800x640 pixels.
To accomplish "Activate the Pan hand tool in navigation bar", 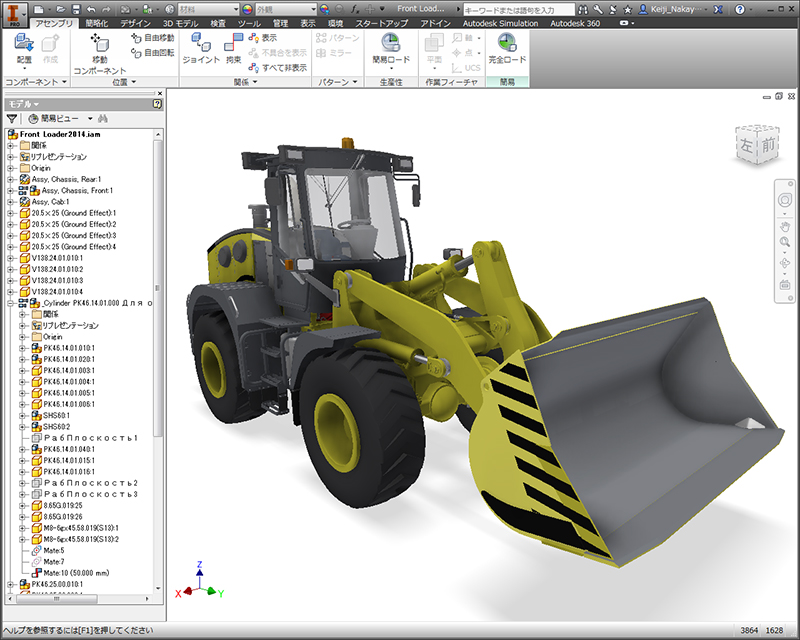I will tap(785, 226).
